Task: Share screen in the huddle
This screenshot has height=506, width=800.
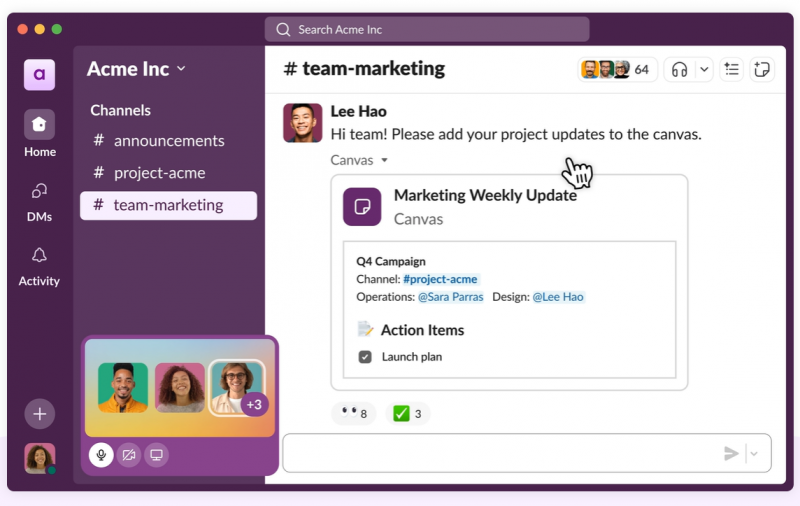Action: 156,454
